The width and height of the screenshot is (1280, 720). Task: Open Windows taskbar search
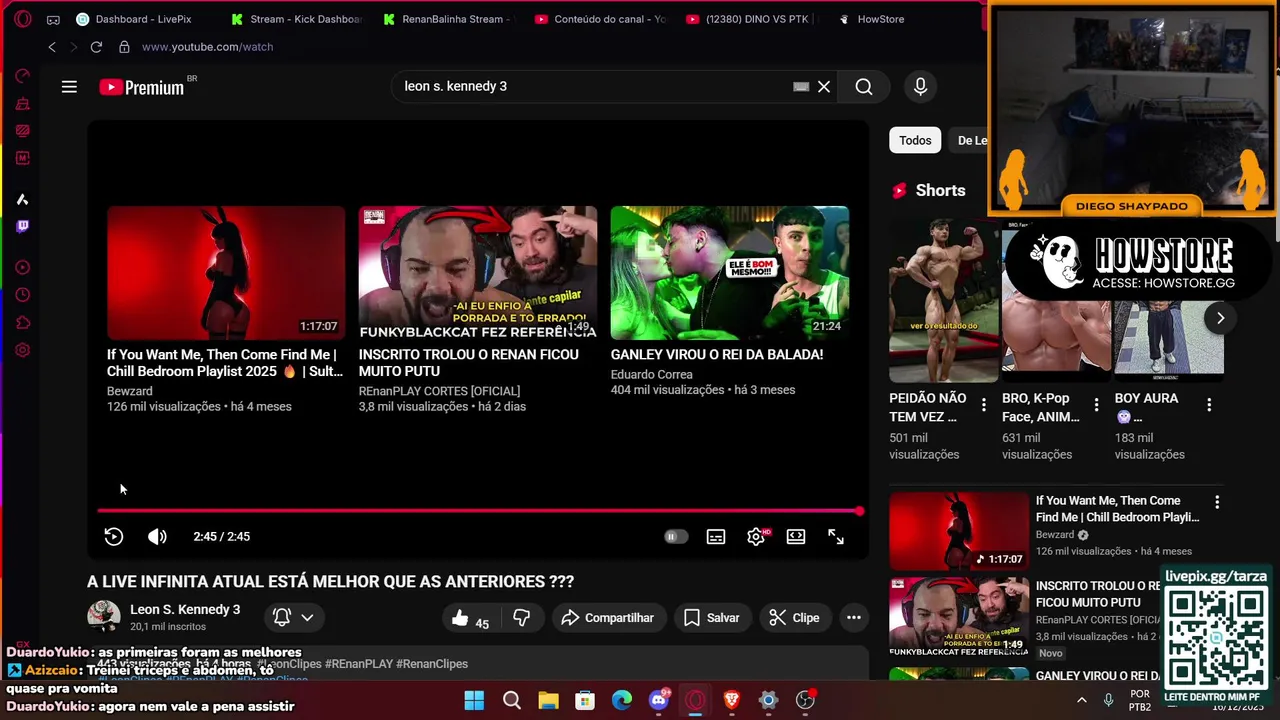click(x=511, y=700)
